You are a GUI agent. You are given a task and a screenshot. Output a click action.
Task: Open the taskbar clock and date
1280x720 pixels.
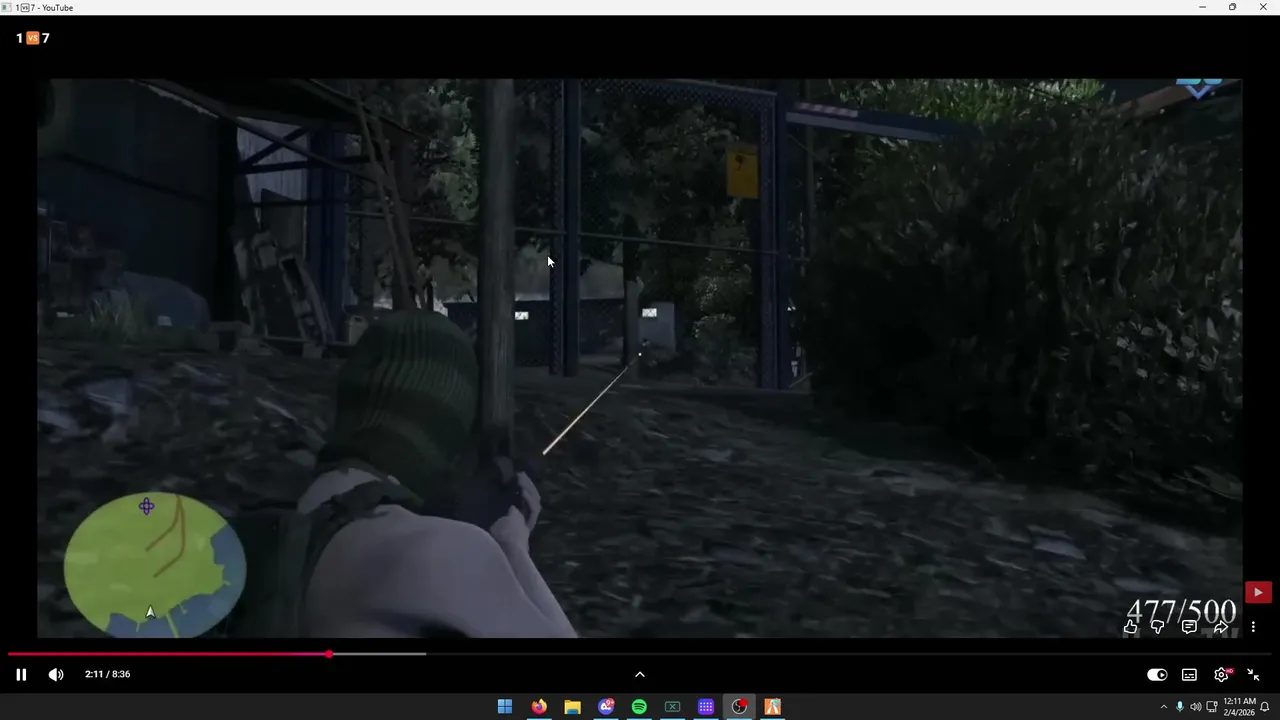click(x=1238, y=707)
